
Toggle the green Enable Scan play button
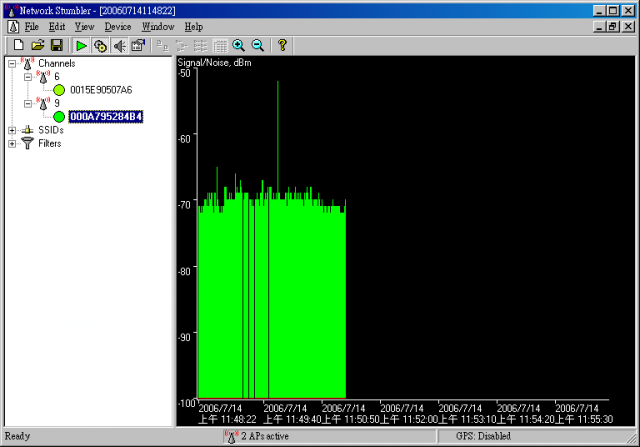(x=81, y=45)
